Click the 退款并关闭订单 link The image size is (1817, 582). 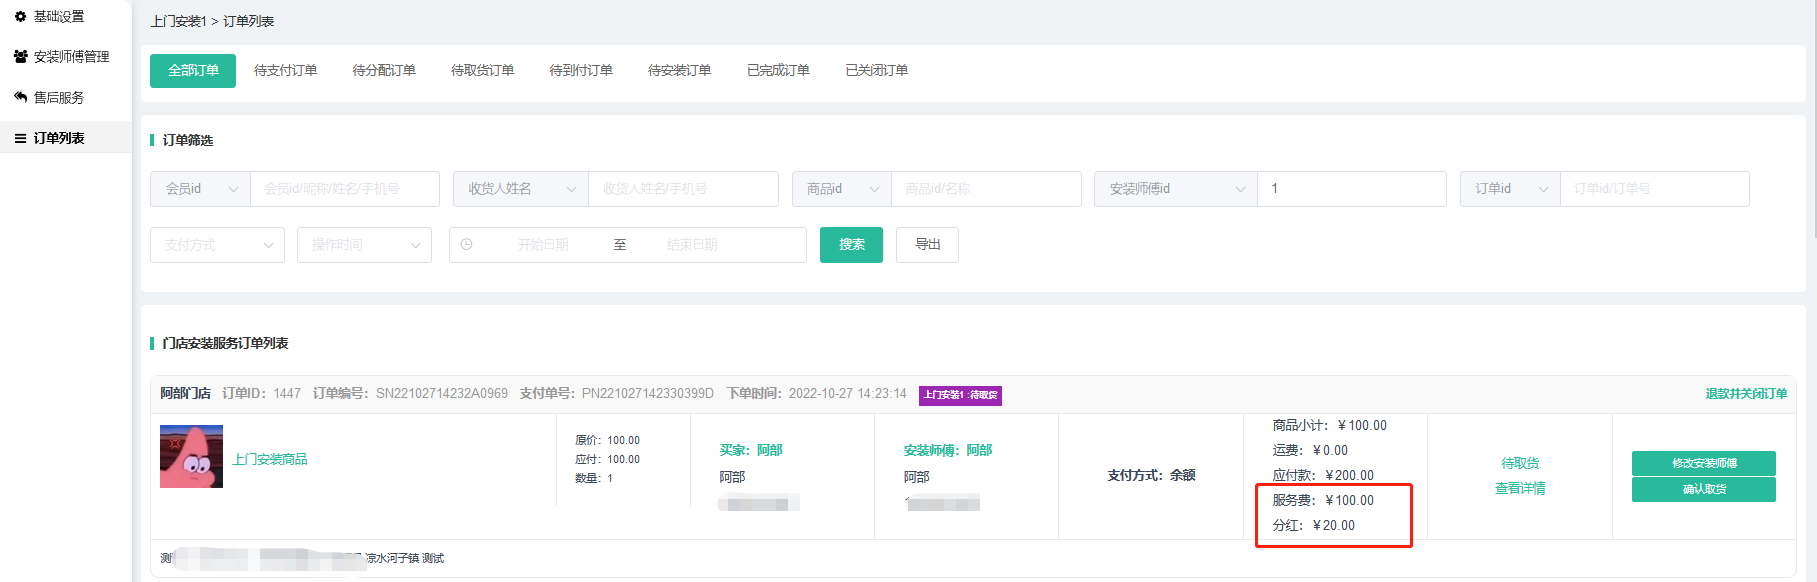(x=1746, y=394)
